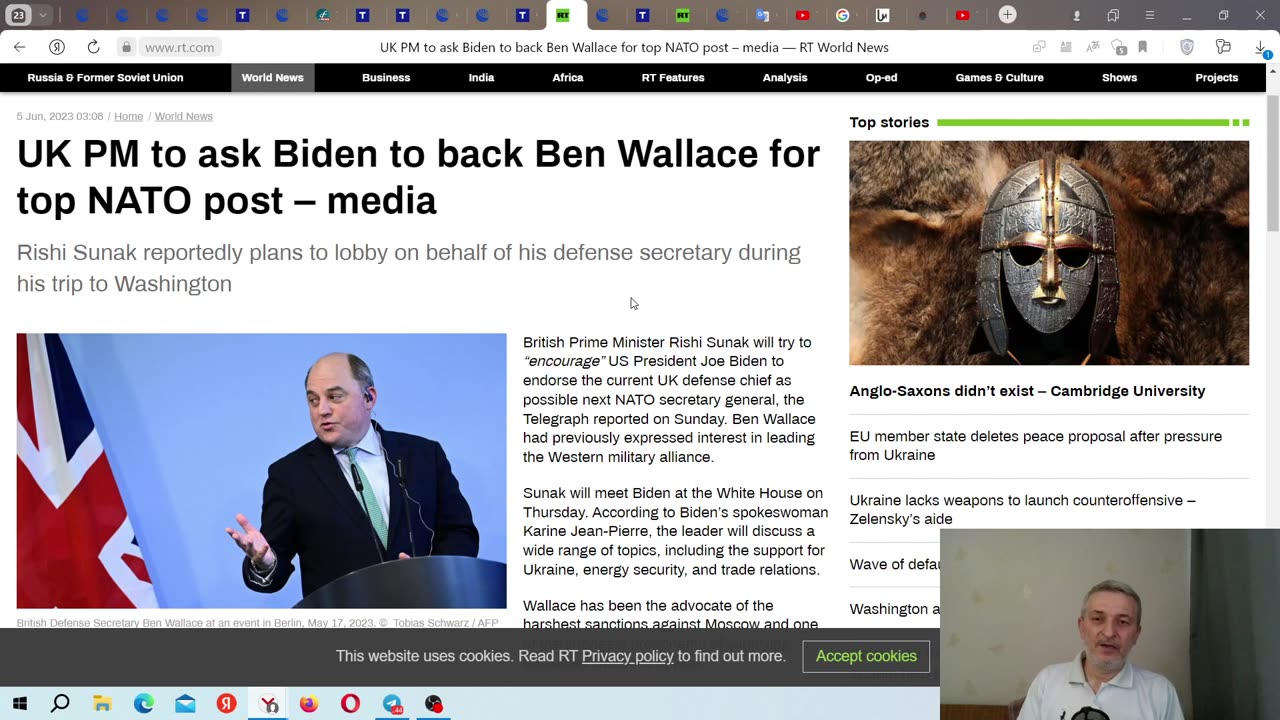
Task: Switch to the Google Translate tab
Action: point(762,15)
